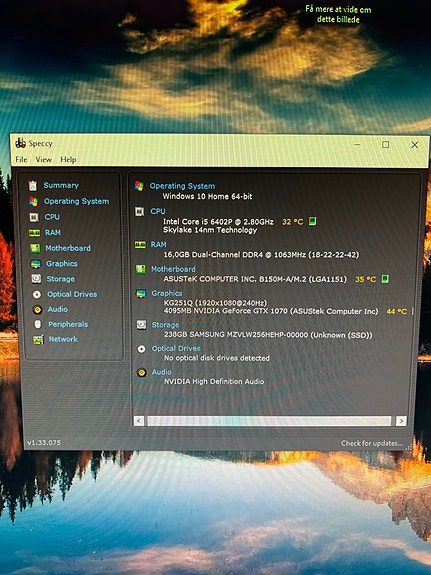The height and width of the screenshot is (575, 431).
Task: Click the SAMSUNG MZVLW256HEHP storage line
Action: (x=268, y=335)
